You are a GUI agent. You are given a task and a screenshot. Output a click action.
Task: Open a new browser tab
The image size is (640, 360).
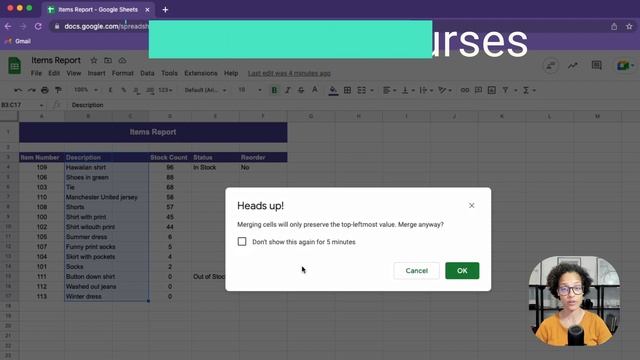(165, 9)
